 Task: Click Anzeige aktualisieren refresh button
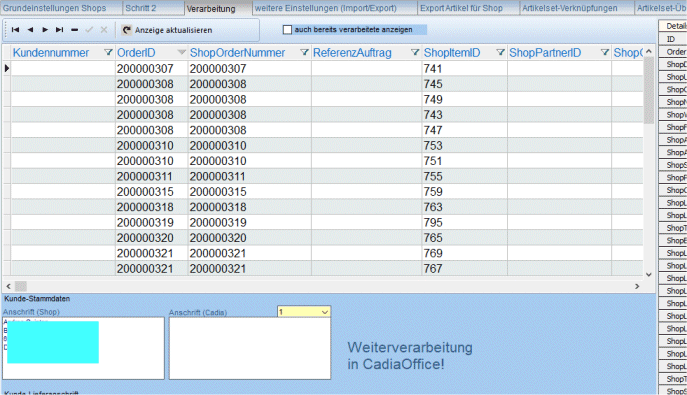167,30
